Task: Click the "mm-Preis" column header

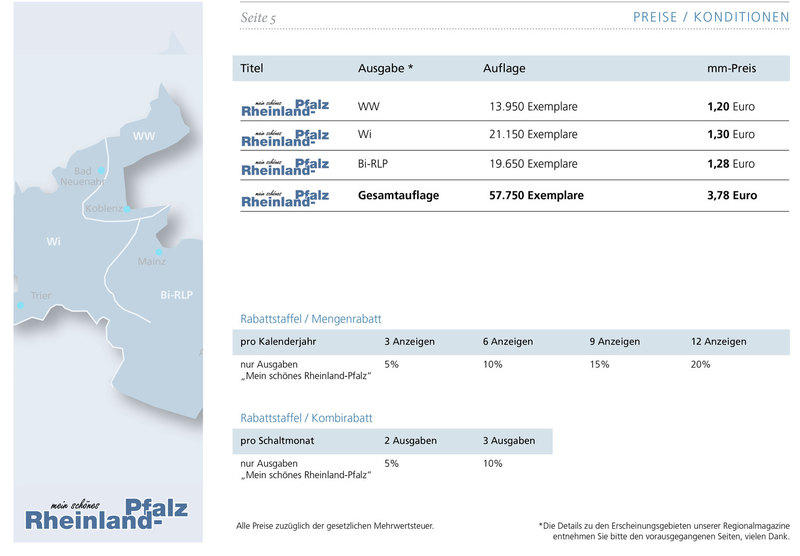Action: pos(731,69)
